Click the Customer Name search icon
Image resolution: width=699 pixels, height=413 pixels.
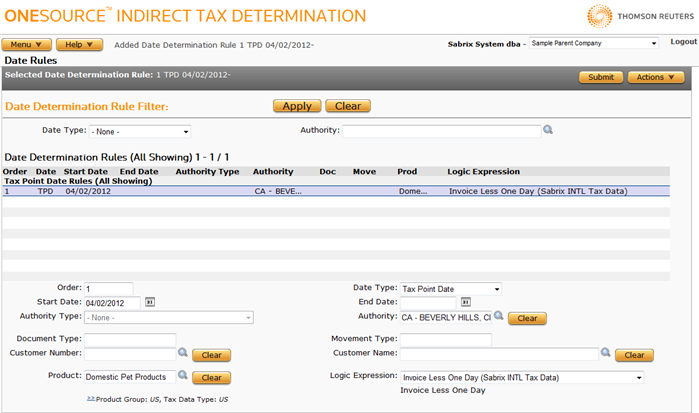click(x=605, y=353)
